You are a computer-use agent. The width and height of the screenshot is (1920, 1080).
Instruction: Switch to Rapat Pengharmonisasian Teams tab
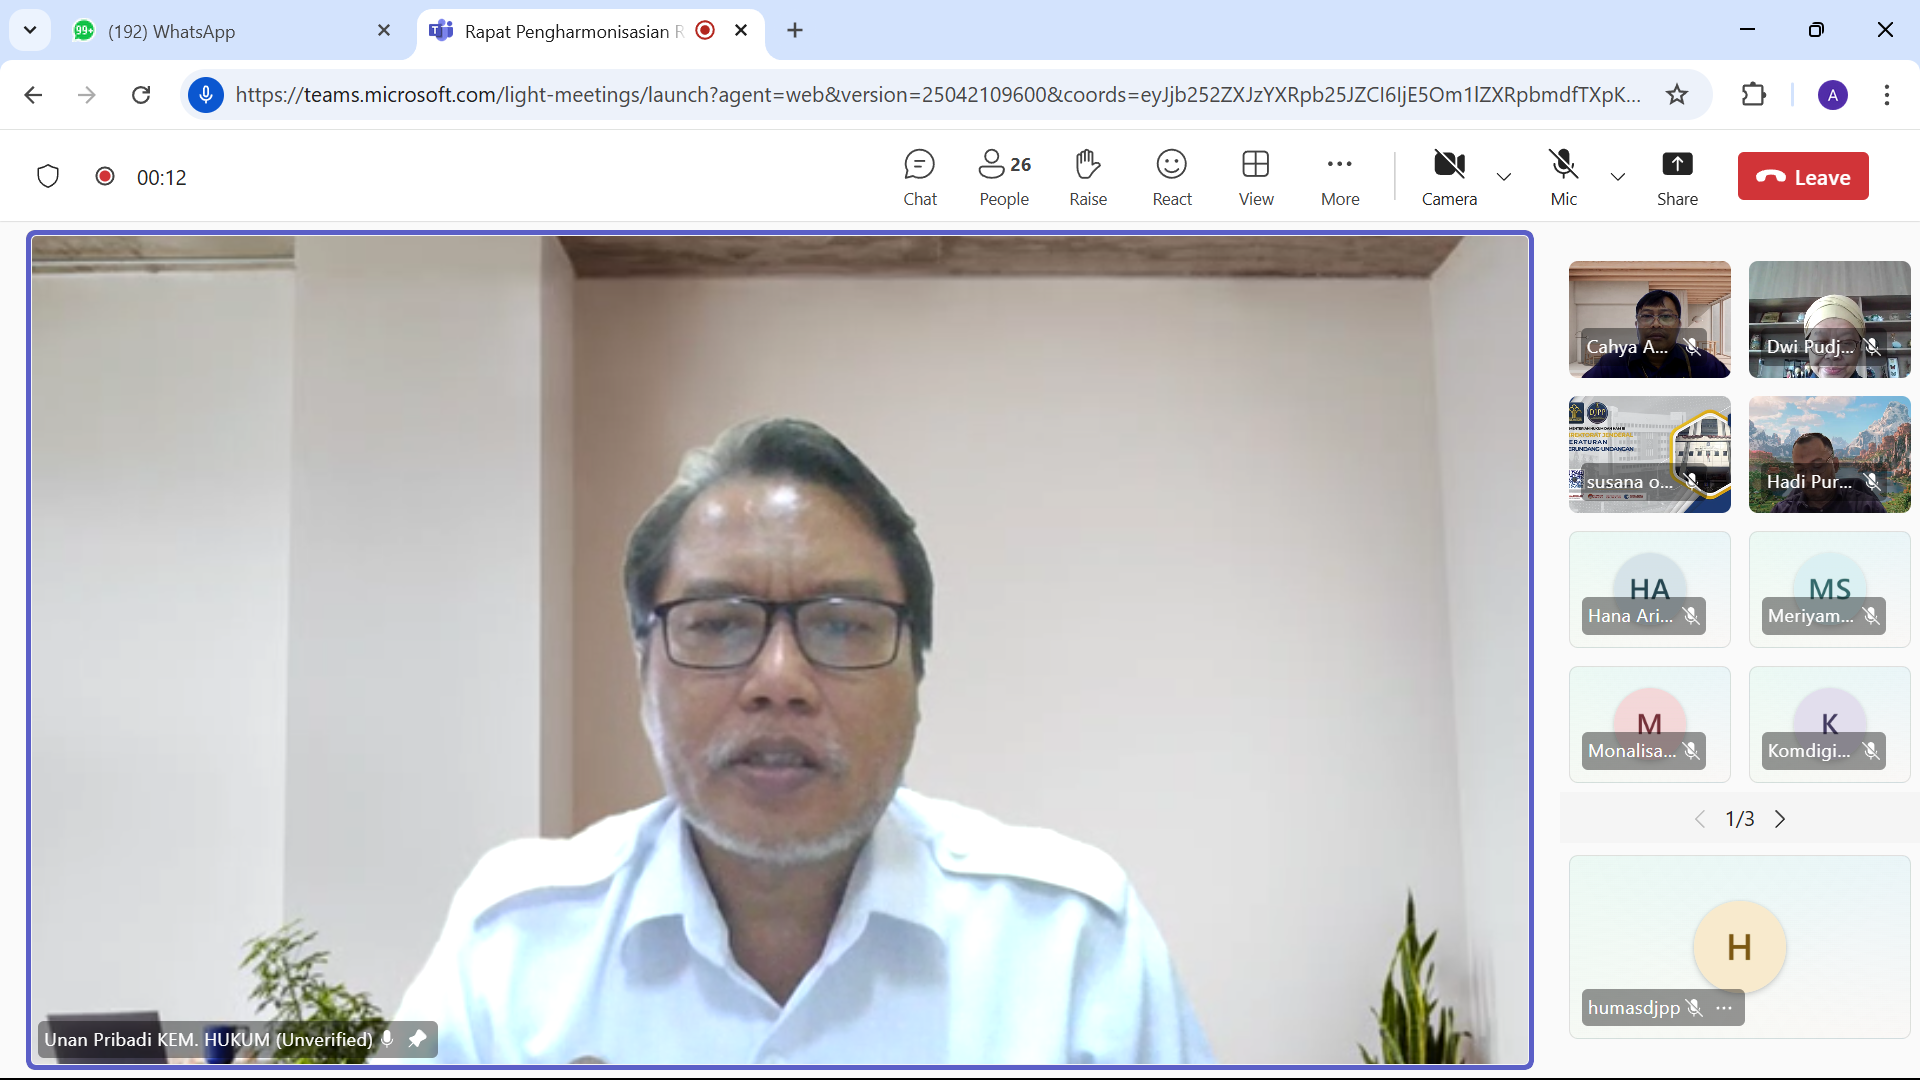click(x=590, y=31)
